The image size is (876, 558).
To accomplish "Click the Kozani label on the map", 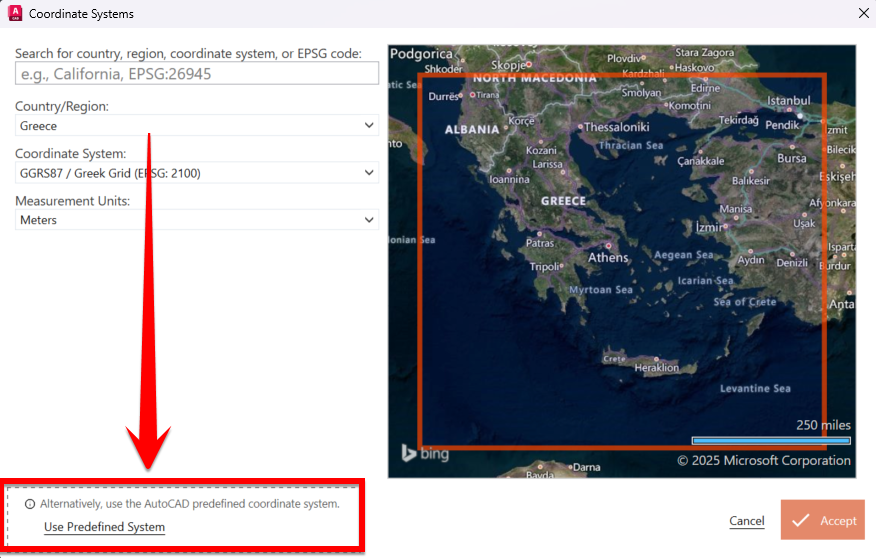I will pyautogui.click(x=541, y=150).
